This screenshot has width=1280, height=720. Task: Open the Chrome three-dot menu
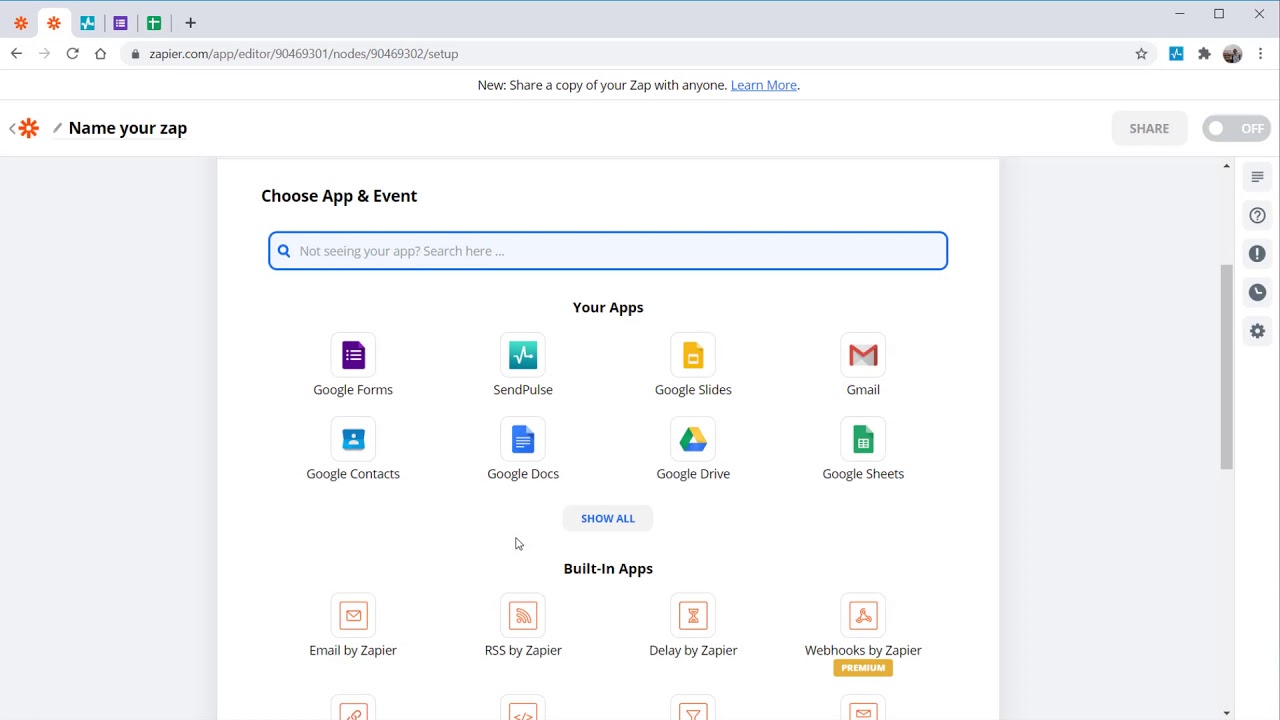coord(1260,54)
